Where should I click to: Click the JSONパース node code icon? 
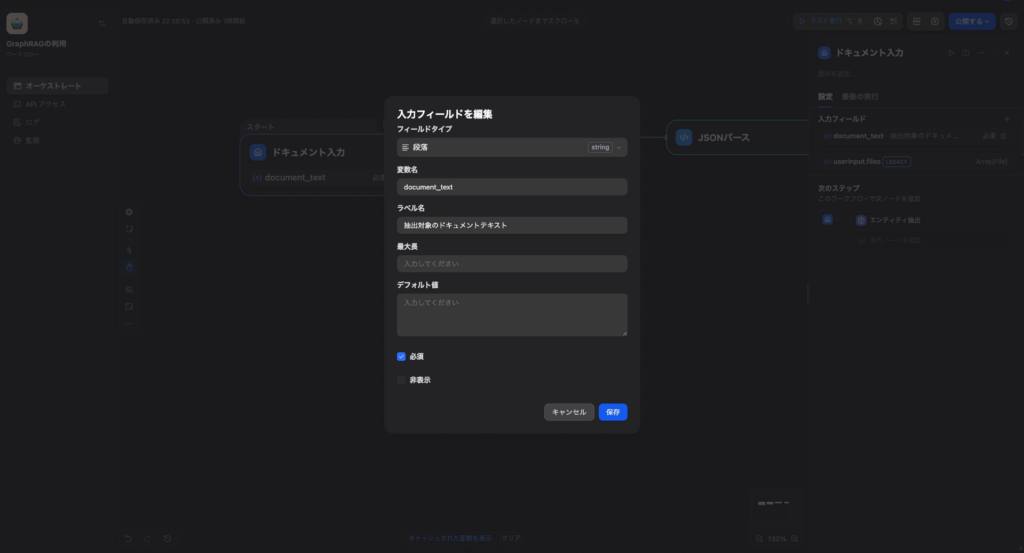pyautogui.click(x=684, y=138)
